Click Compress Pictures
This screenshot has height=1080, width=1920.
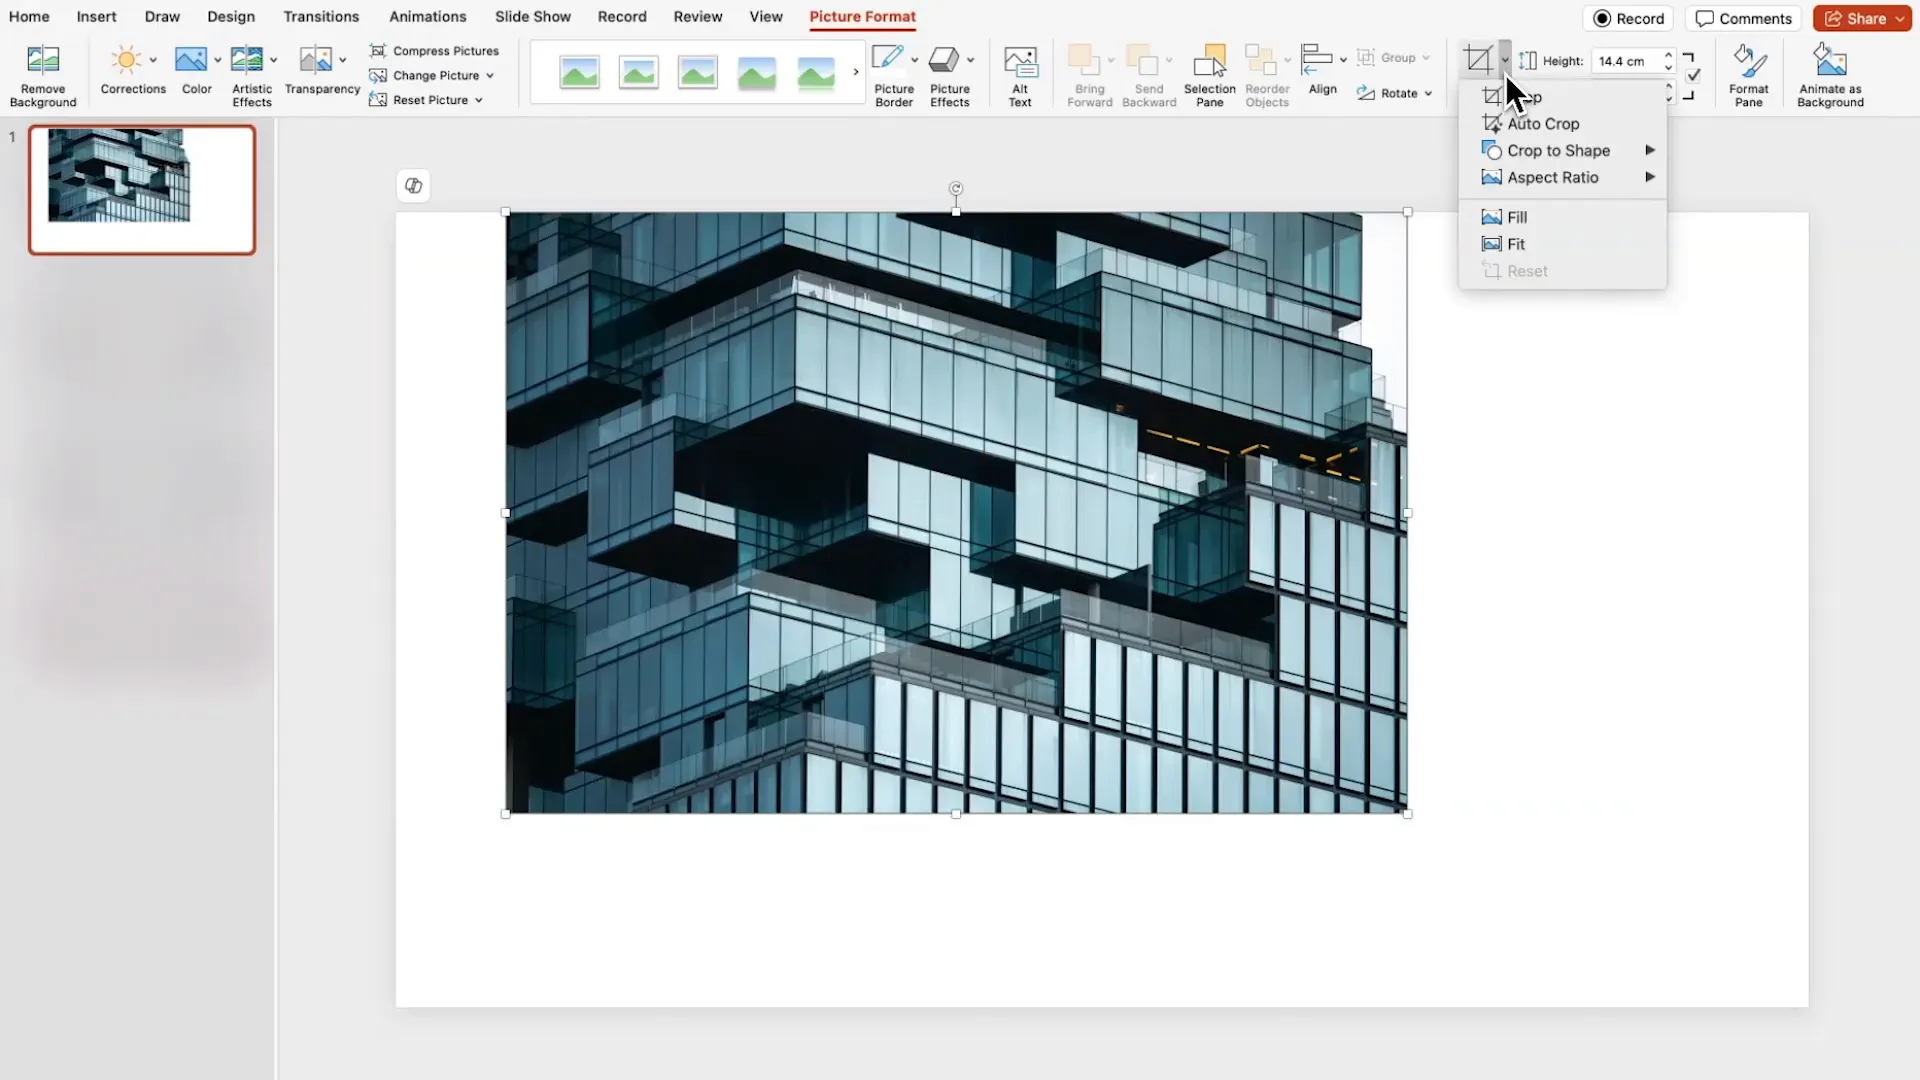coord(434,51)
